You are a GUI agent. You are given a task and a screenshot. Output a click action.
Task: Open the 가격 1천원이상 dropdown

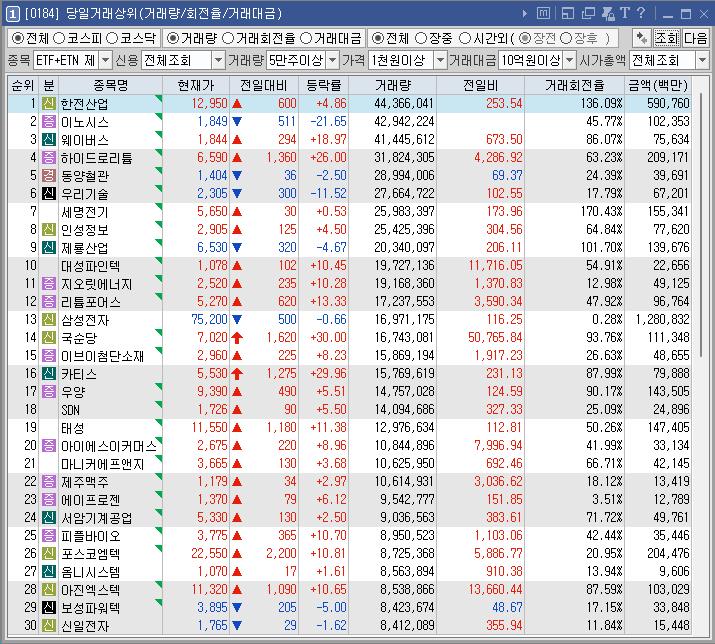click(x=440, y=60)
